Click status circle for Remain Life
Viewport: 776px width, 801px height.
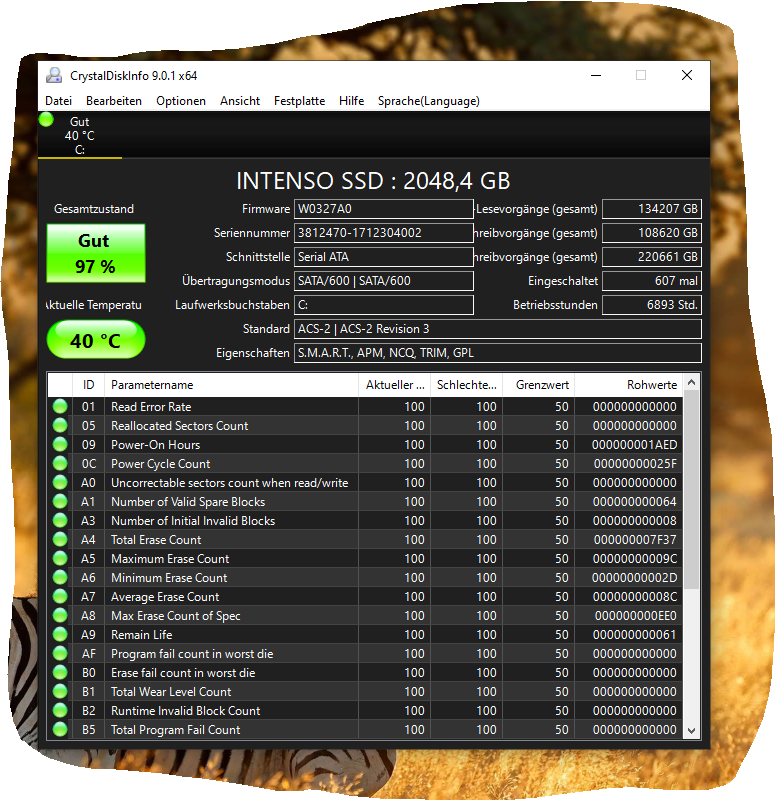(x=60, y=634)
